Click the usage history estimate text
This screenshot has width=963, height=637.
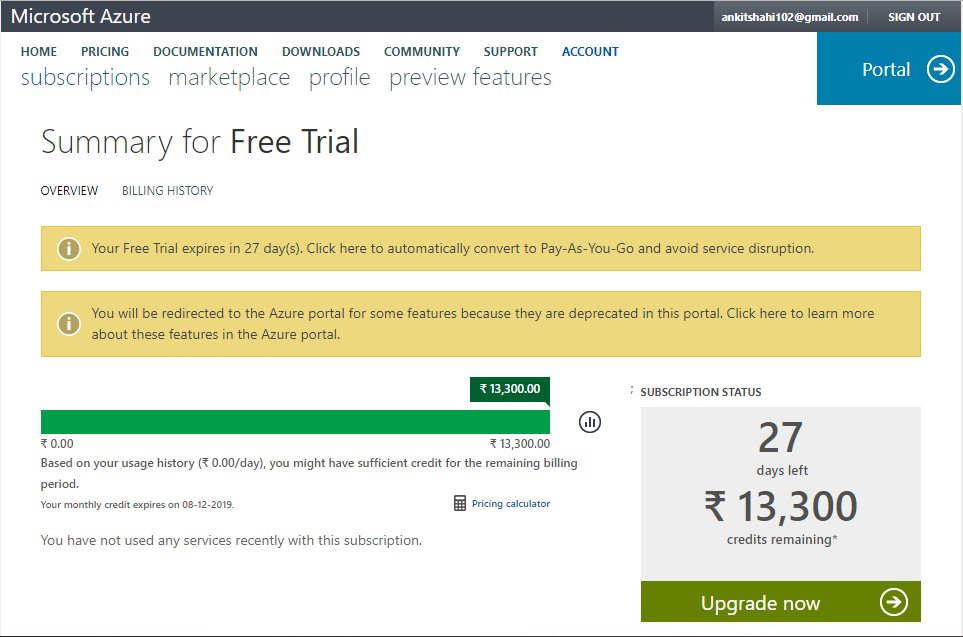pyautogui.click(x=309, y=473)
